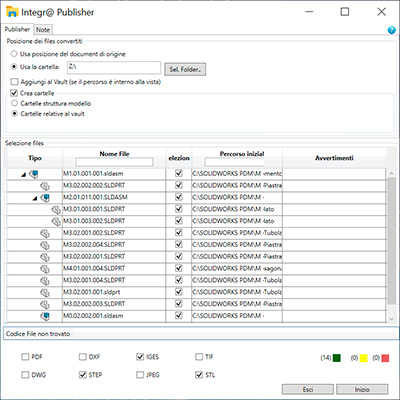Enable the DXF export checkbox

coord(83,357)
